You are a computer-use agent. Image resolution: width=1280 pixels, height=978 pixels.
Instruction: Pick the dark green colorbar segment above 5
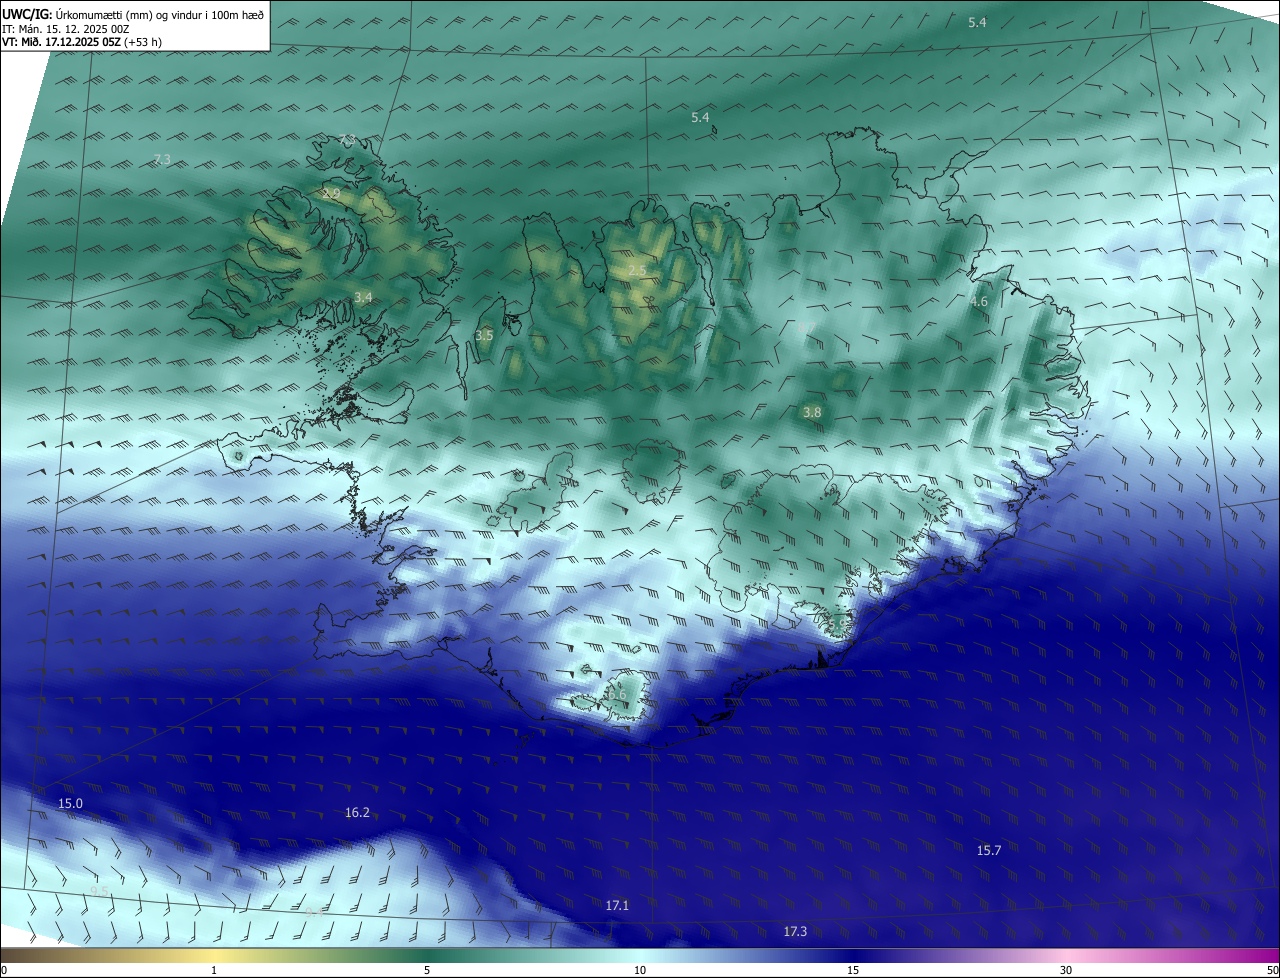coord(427,955)
